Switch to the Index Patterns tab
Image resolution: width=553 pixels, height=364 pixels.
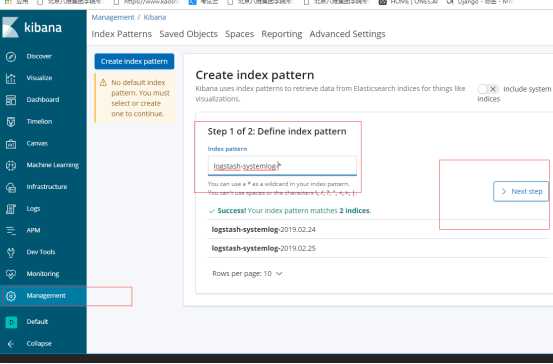[x=121, y=34]
